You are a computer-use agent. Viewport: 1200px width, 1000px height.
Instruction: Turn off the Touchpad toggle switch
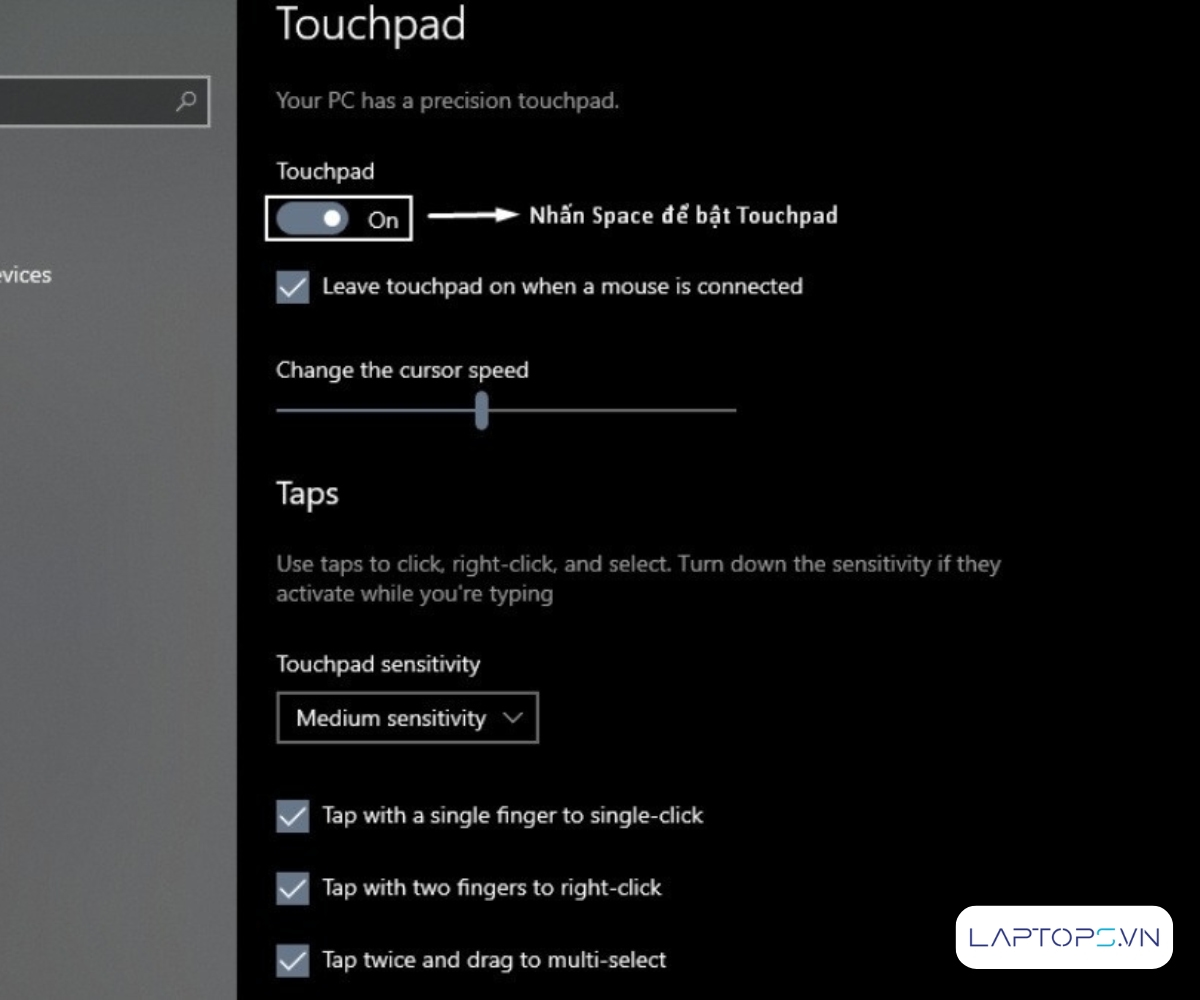312,219
